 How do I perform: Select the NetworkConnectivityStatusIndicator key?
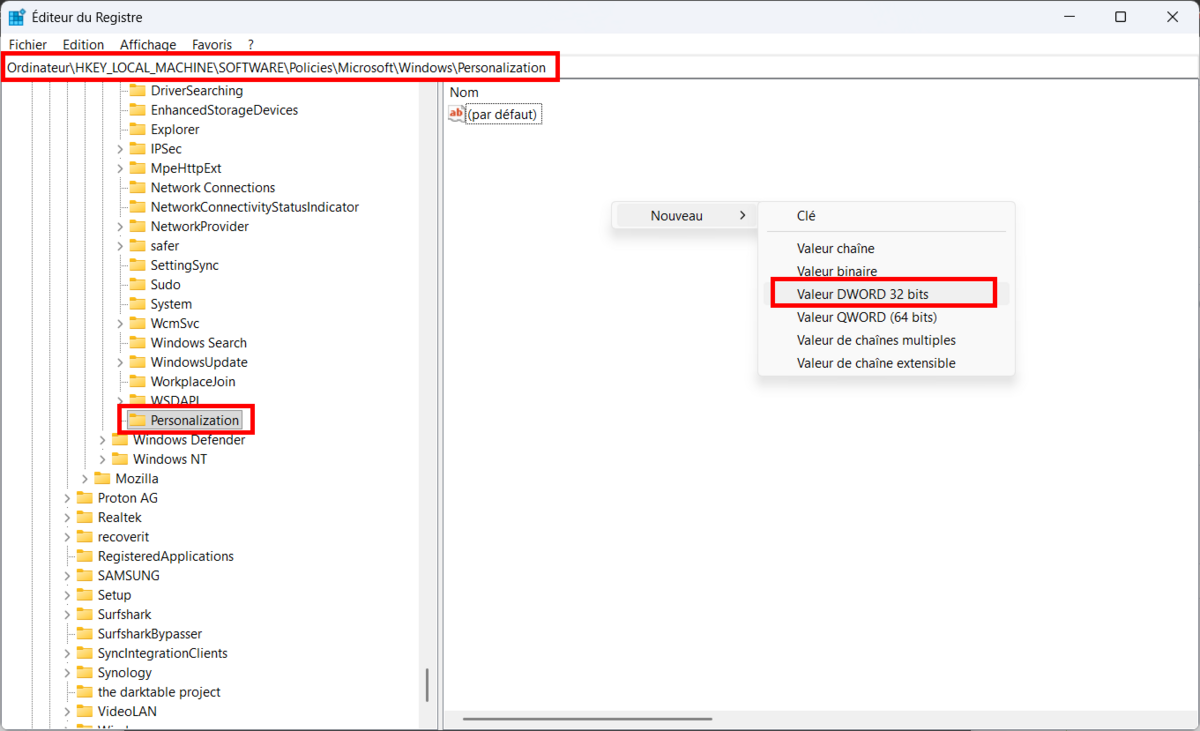(x=254, y=207)
